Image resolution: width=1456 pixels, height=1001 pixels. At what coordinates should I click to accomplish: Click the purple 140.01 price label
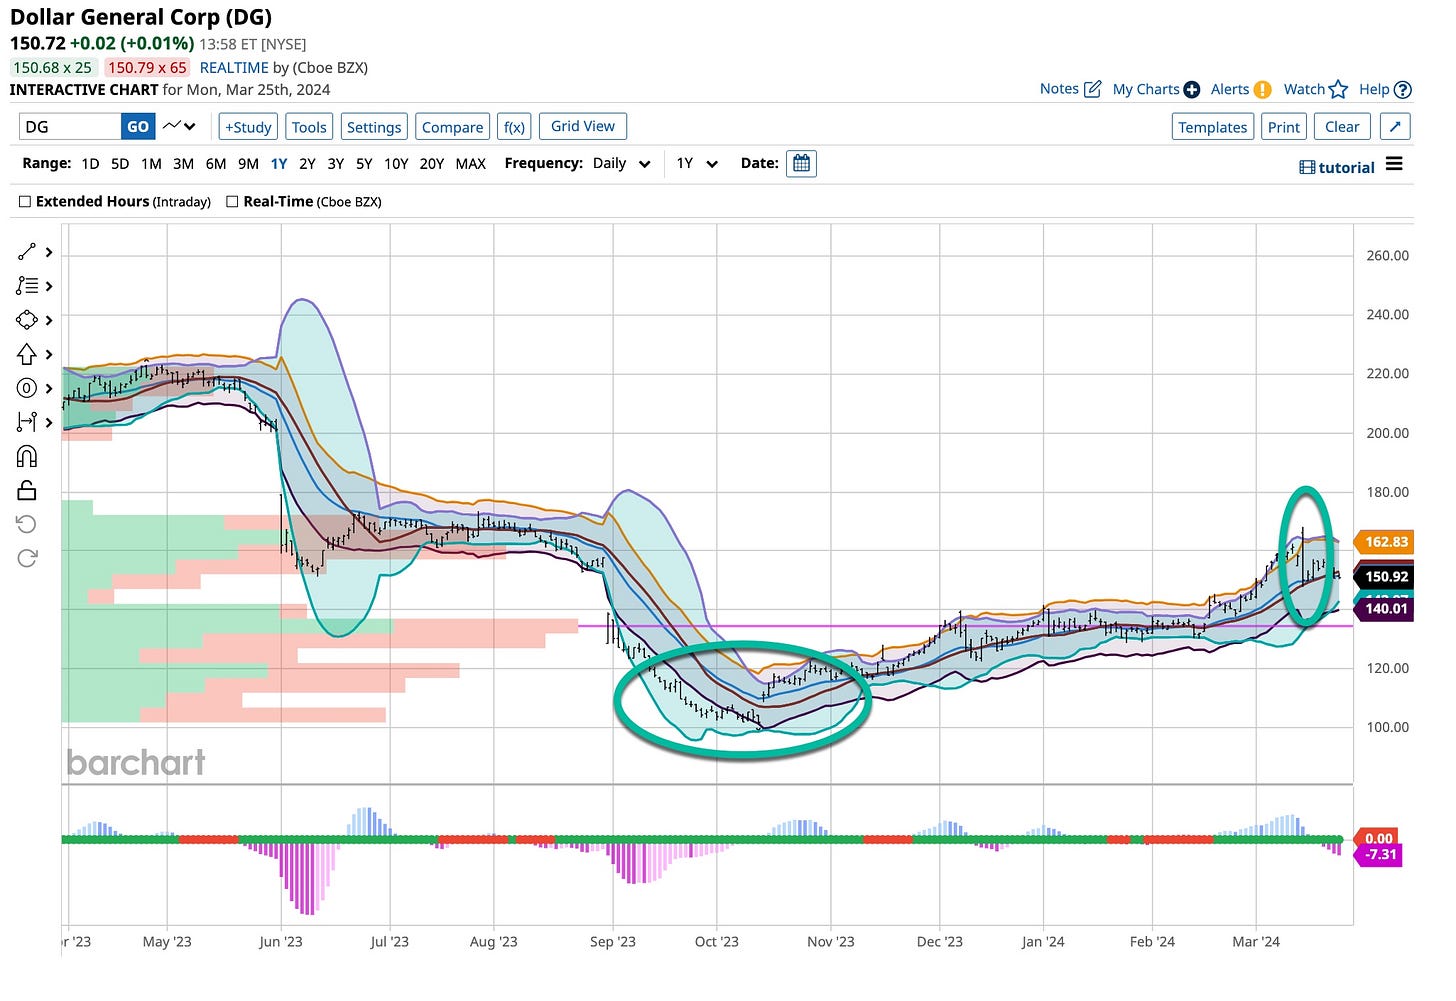[1383, 608]
